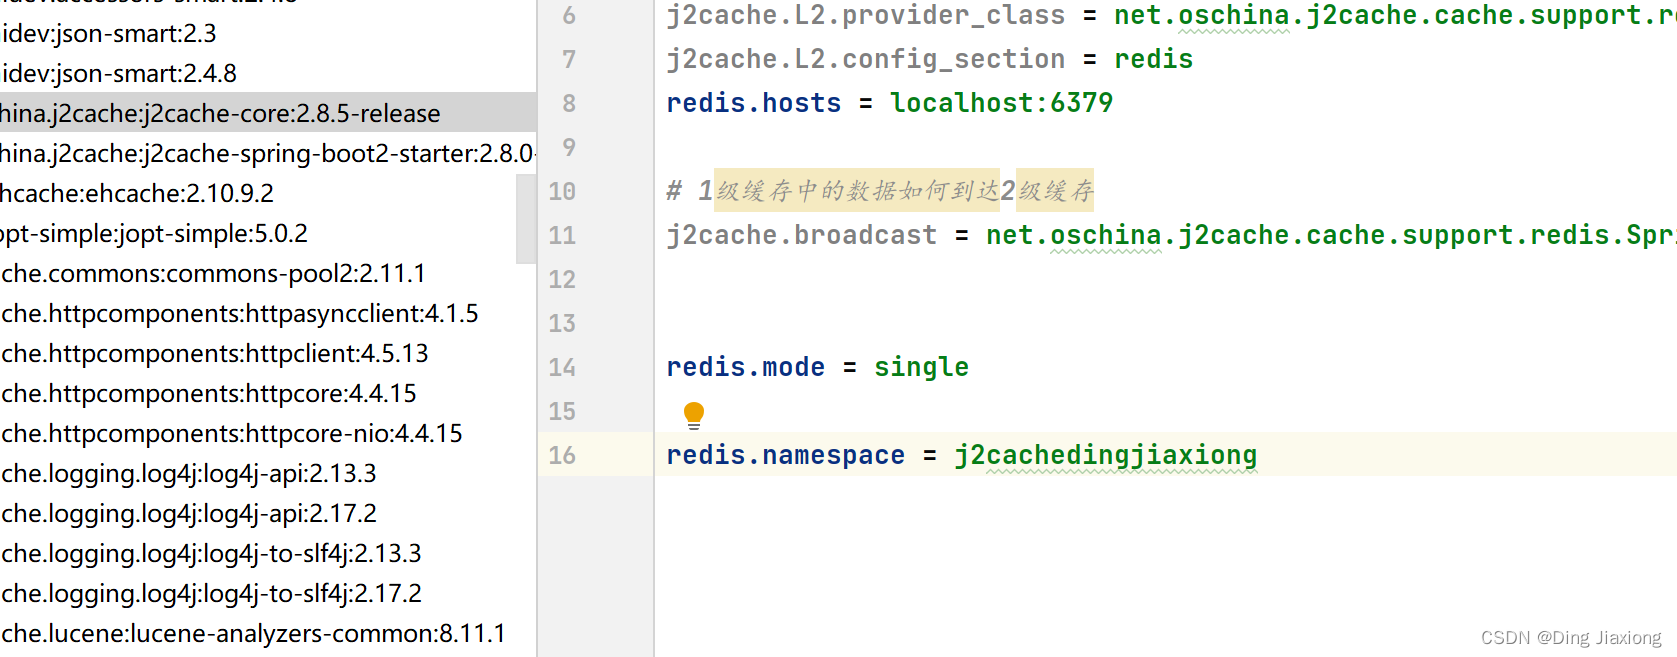Screen dimensions: 1677x657
Task: Click gutter line number 16
Action: (562, 455)
